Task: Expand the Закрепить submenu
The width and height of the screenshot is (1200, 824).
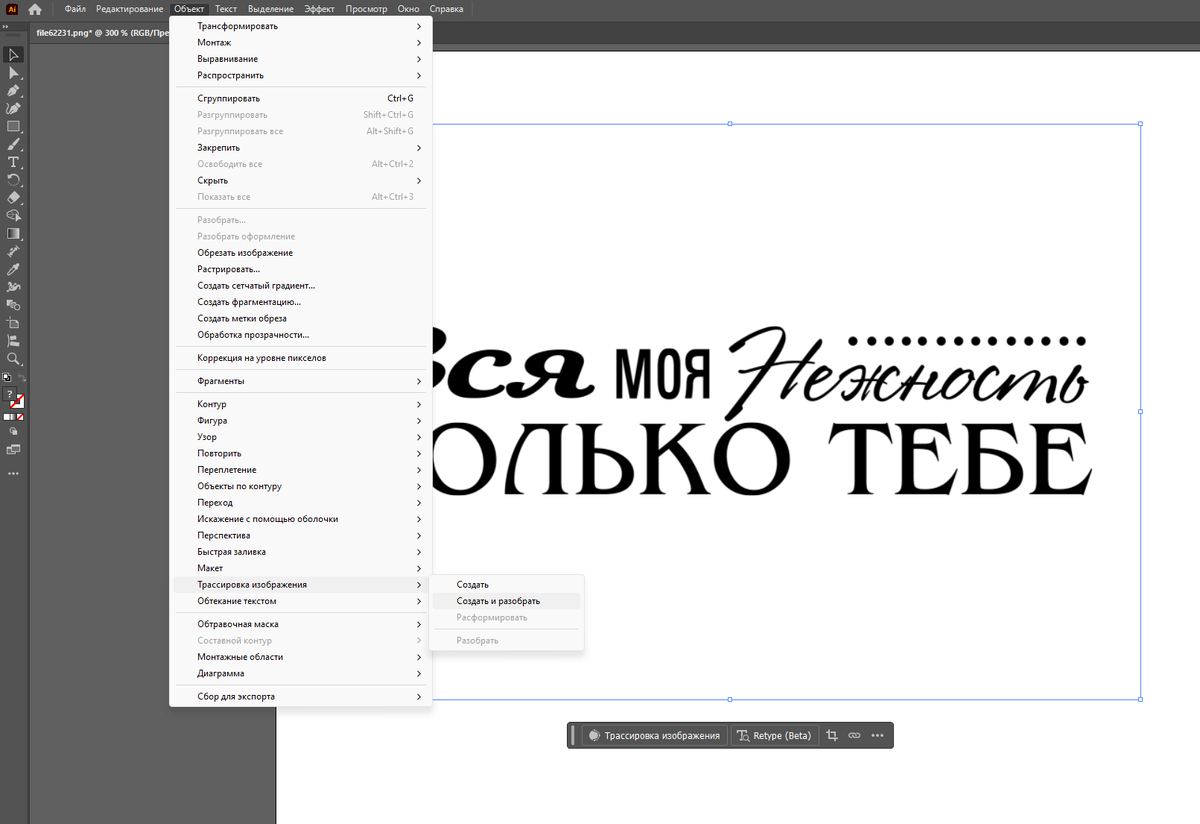Action: coord(301,148)
